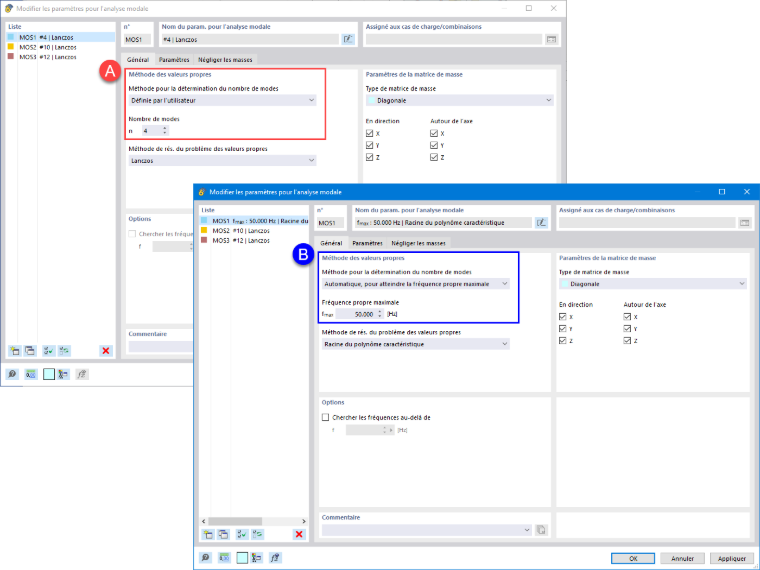Open Lanczos solver method dropdown
This screenshot has height=570, width=760.
coord(222,160)
